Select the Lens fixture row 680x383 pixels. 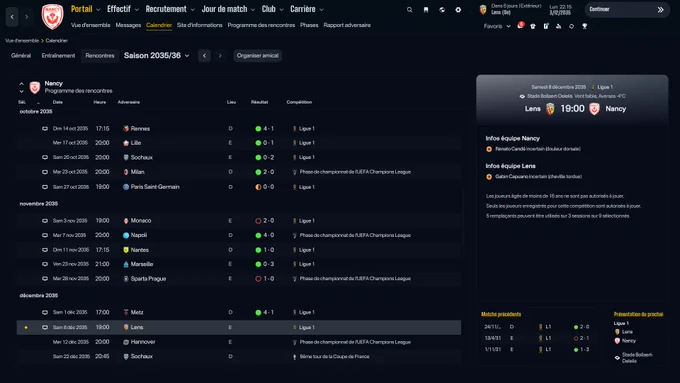pos(239,327)
